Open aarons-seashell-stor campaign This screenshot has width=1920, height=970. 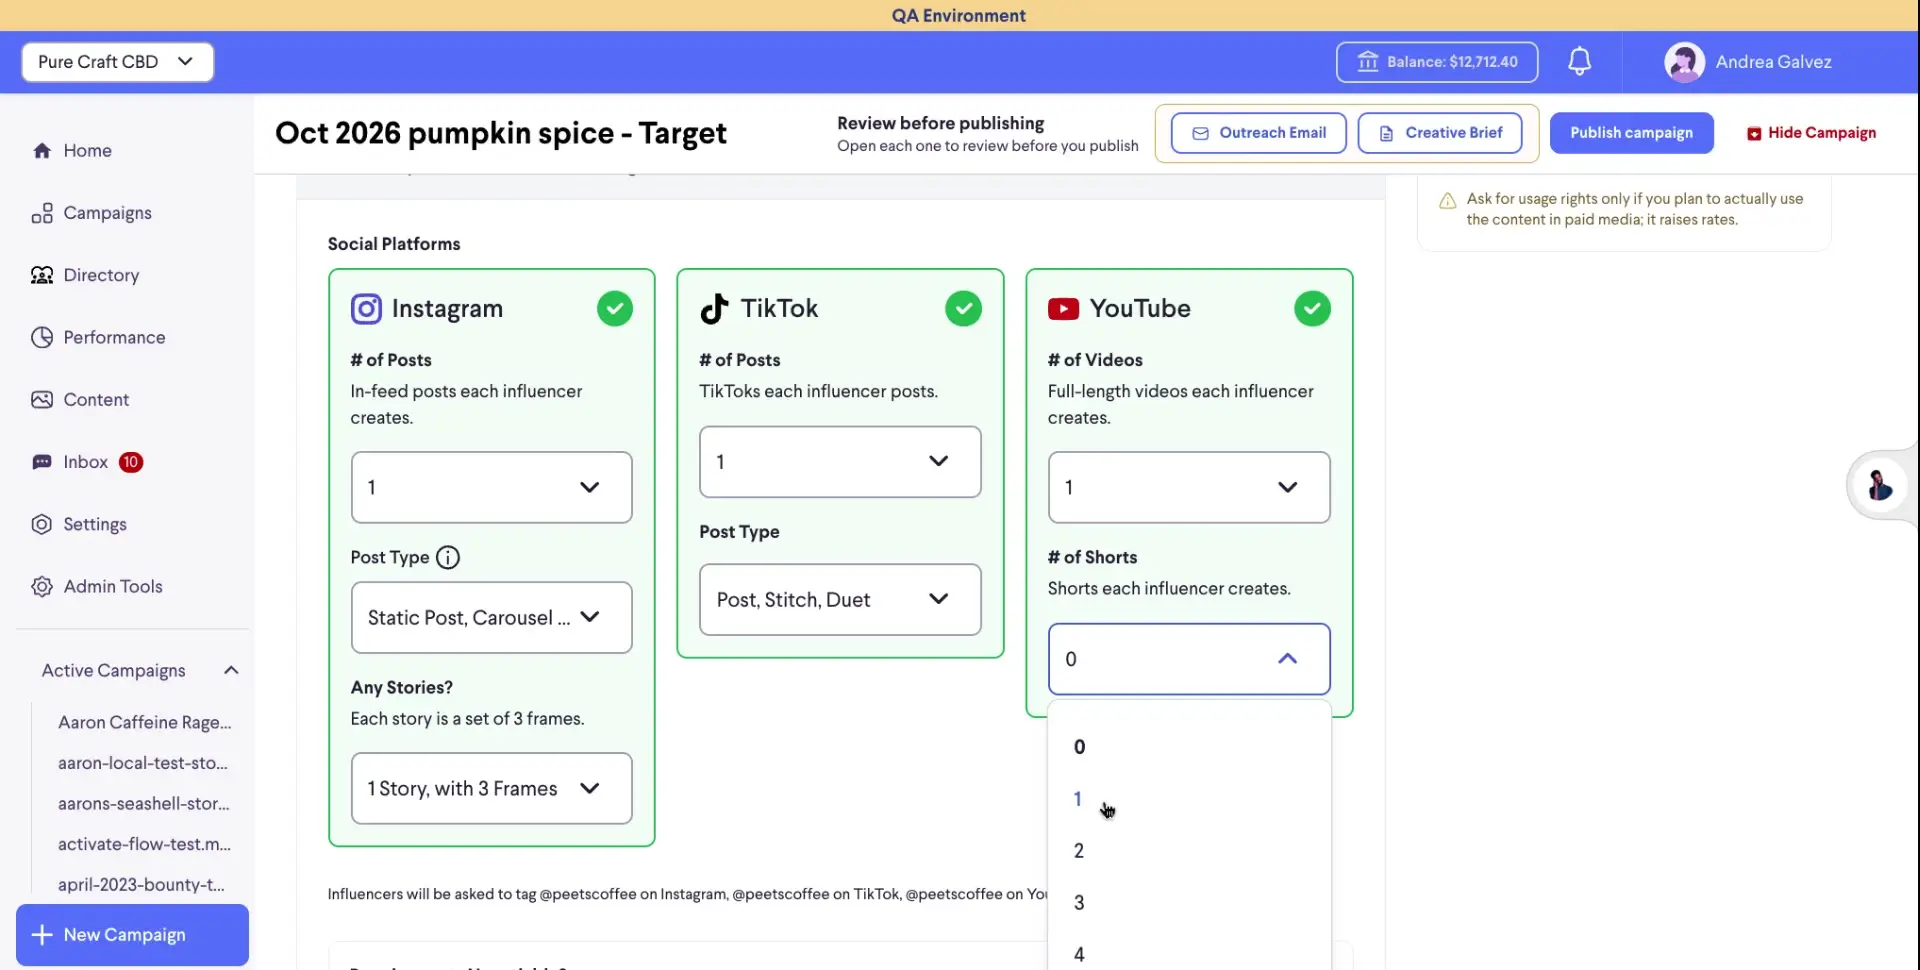pyautogui.click(x=144, y=803)
